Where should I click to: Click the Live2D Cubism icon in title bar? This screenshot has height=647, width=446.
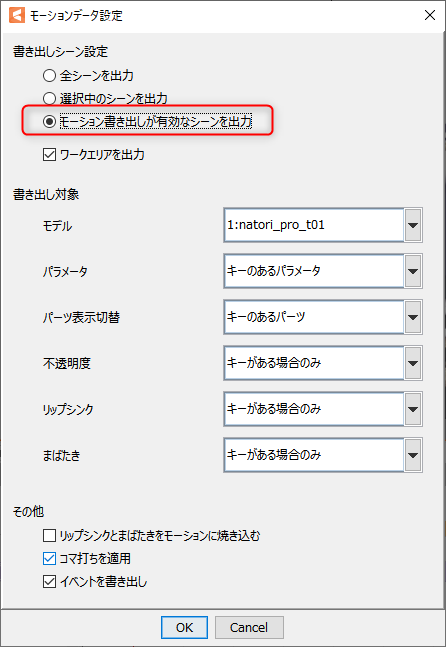17,16
